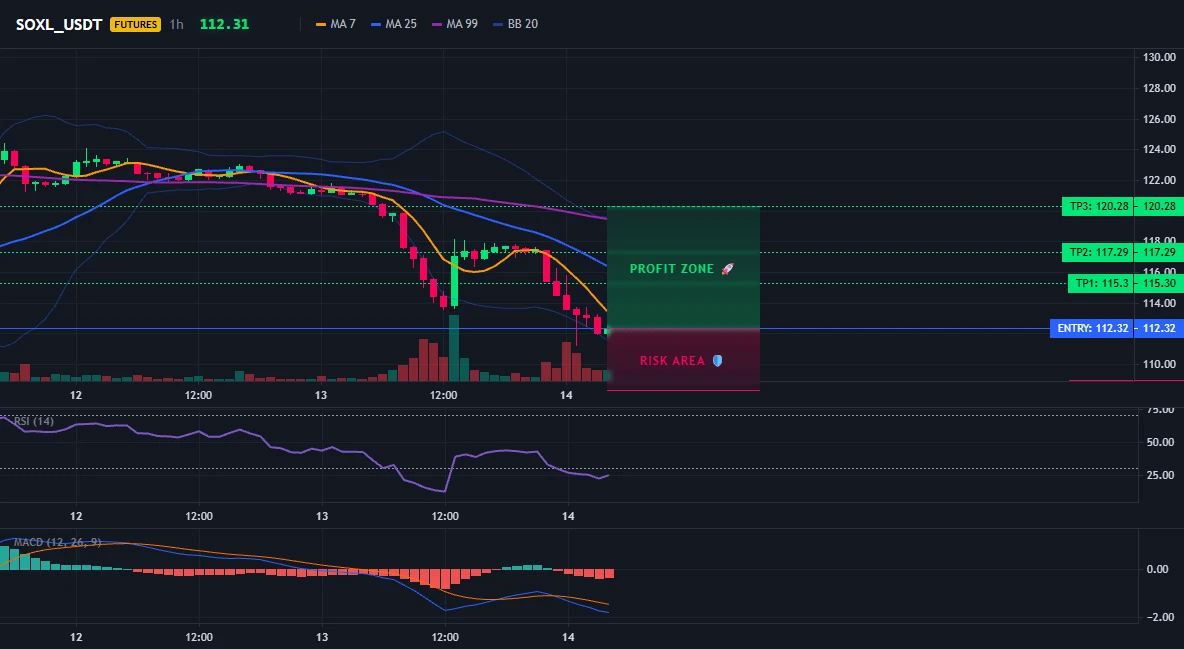
Task: Click the SOXL_USDT symbol title
Action: 59,24
